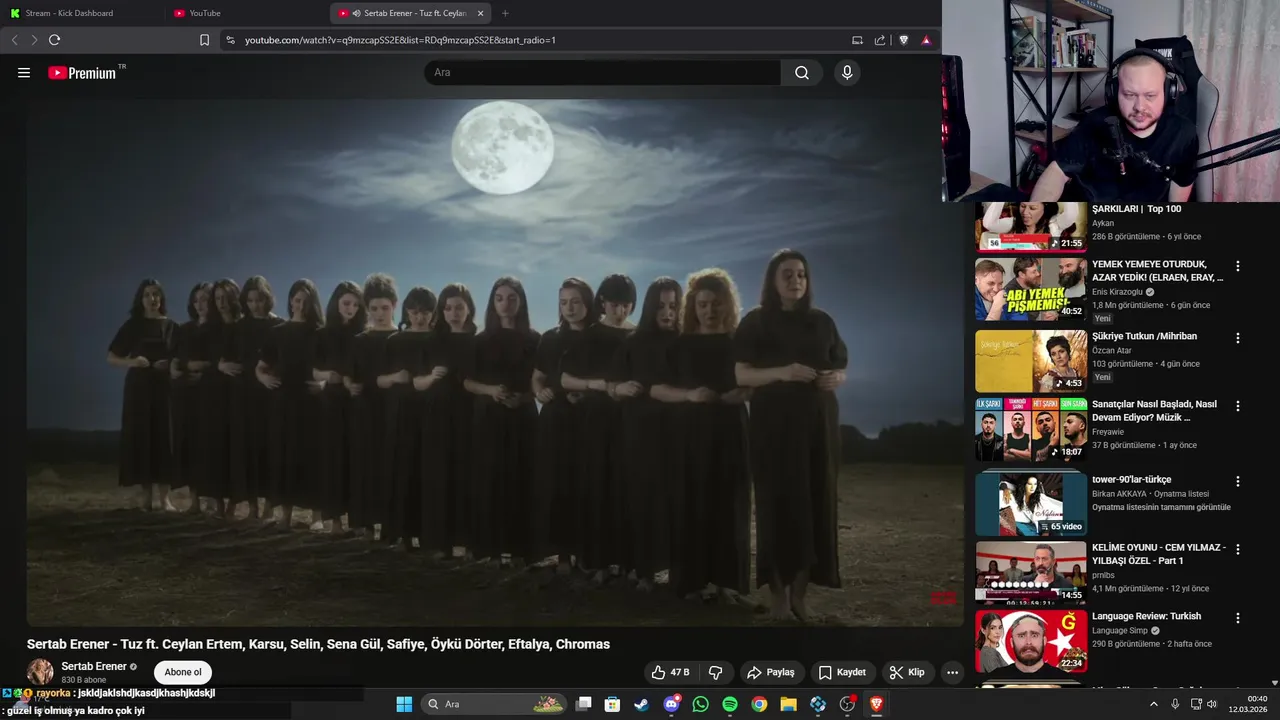The height and width of the screenshot is (720, 1280).
Task: Open site settings icon beside the URL
Action: pyautogui.click(x=230, y=40)
